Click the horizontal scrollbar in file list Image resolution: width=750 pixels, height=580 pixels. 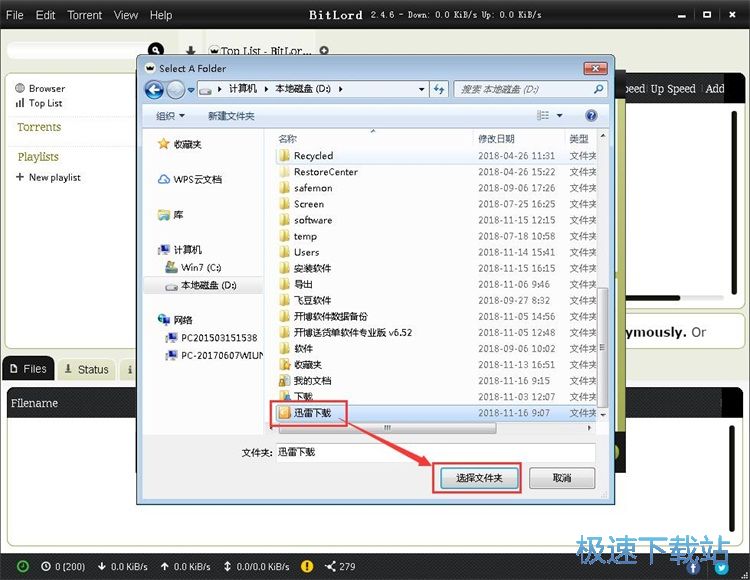coord(387,428)
